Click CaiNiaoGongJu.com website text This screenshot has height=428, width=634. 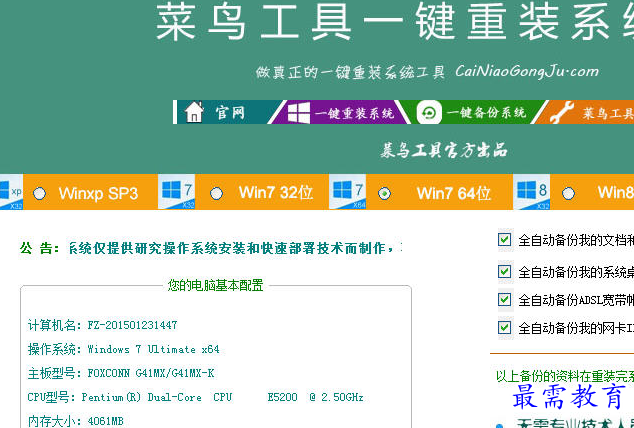[527, 72]
